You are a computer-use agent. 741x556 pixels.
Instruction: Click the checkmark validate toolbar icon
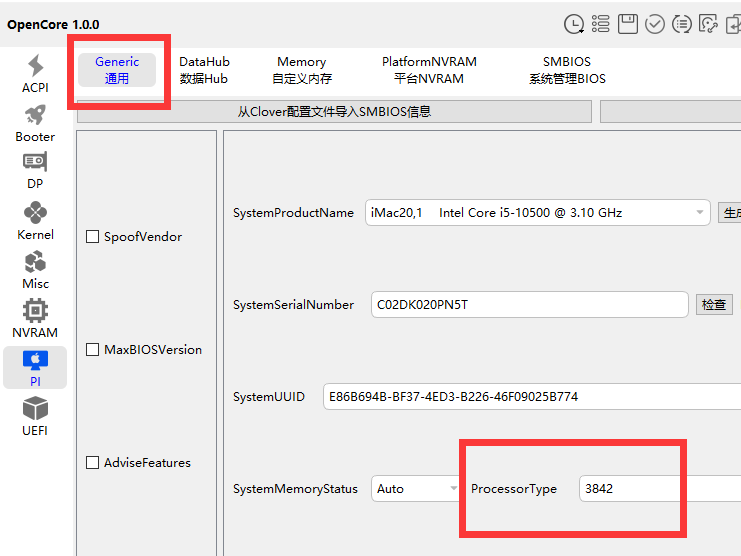click(x=655, y=24)
